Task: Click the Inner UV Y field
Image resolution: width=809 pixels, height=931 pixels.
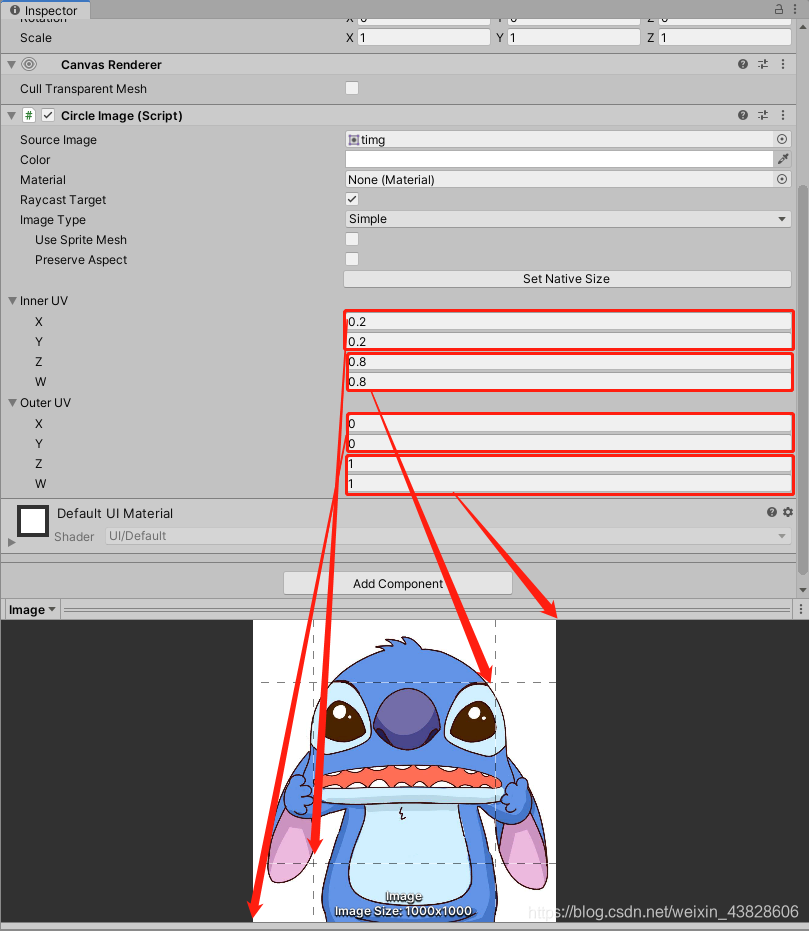Action: [568, 341]
